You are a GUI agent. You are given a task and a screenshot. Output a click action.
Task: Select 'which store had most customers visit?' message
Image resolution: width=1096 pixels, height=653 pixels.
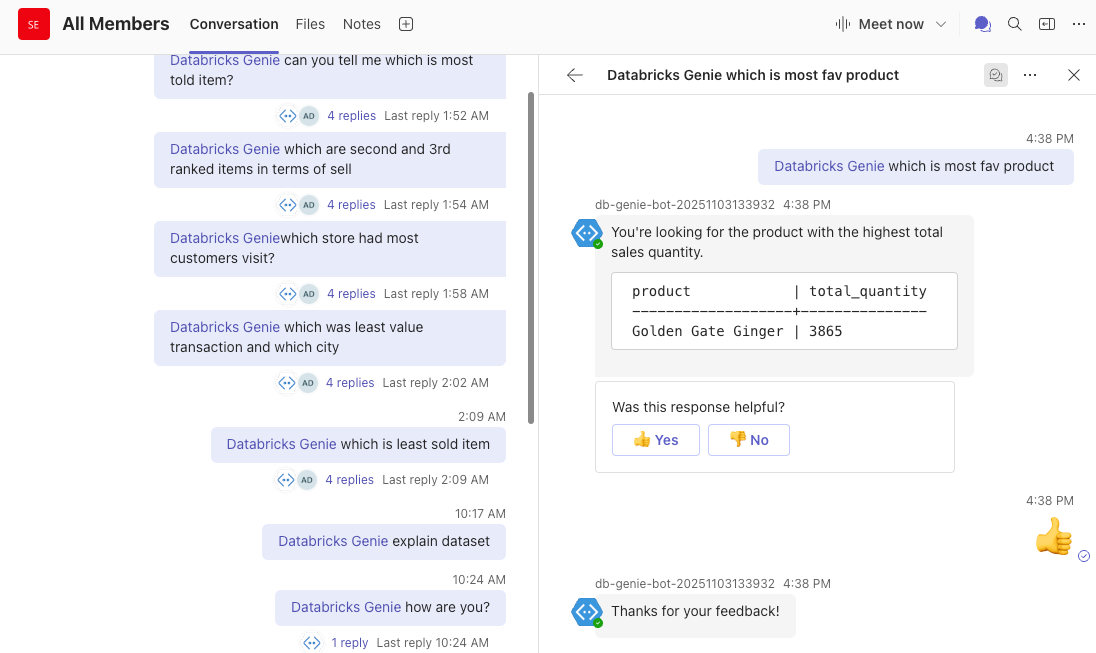pos(330,248)
